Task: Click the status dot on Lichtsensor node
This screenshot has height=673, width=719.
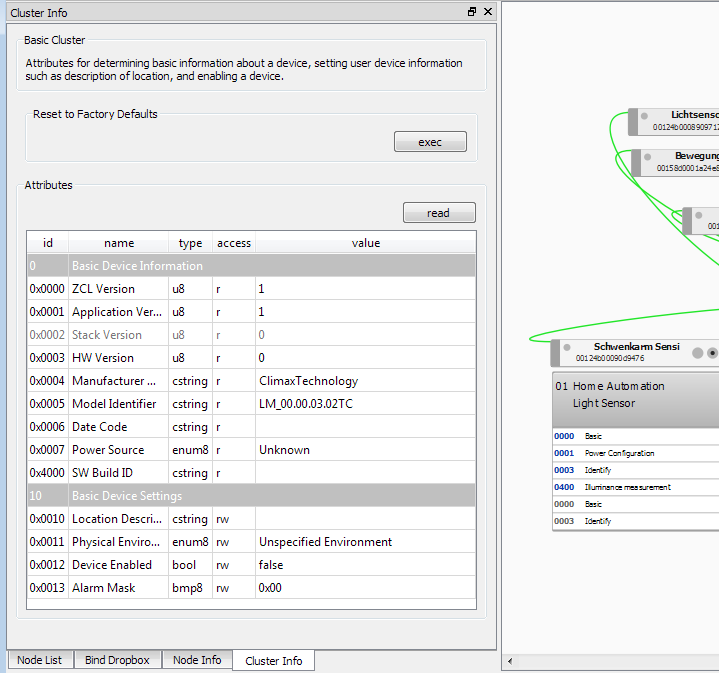Action: [x=644, y=116]
